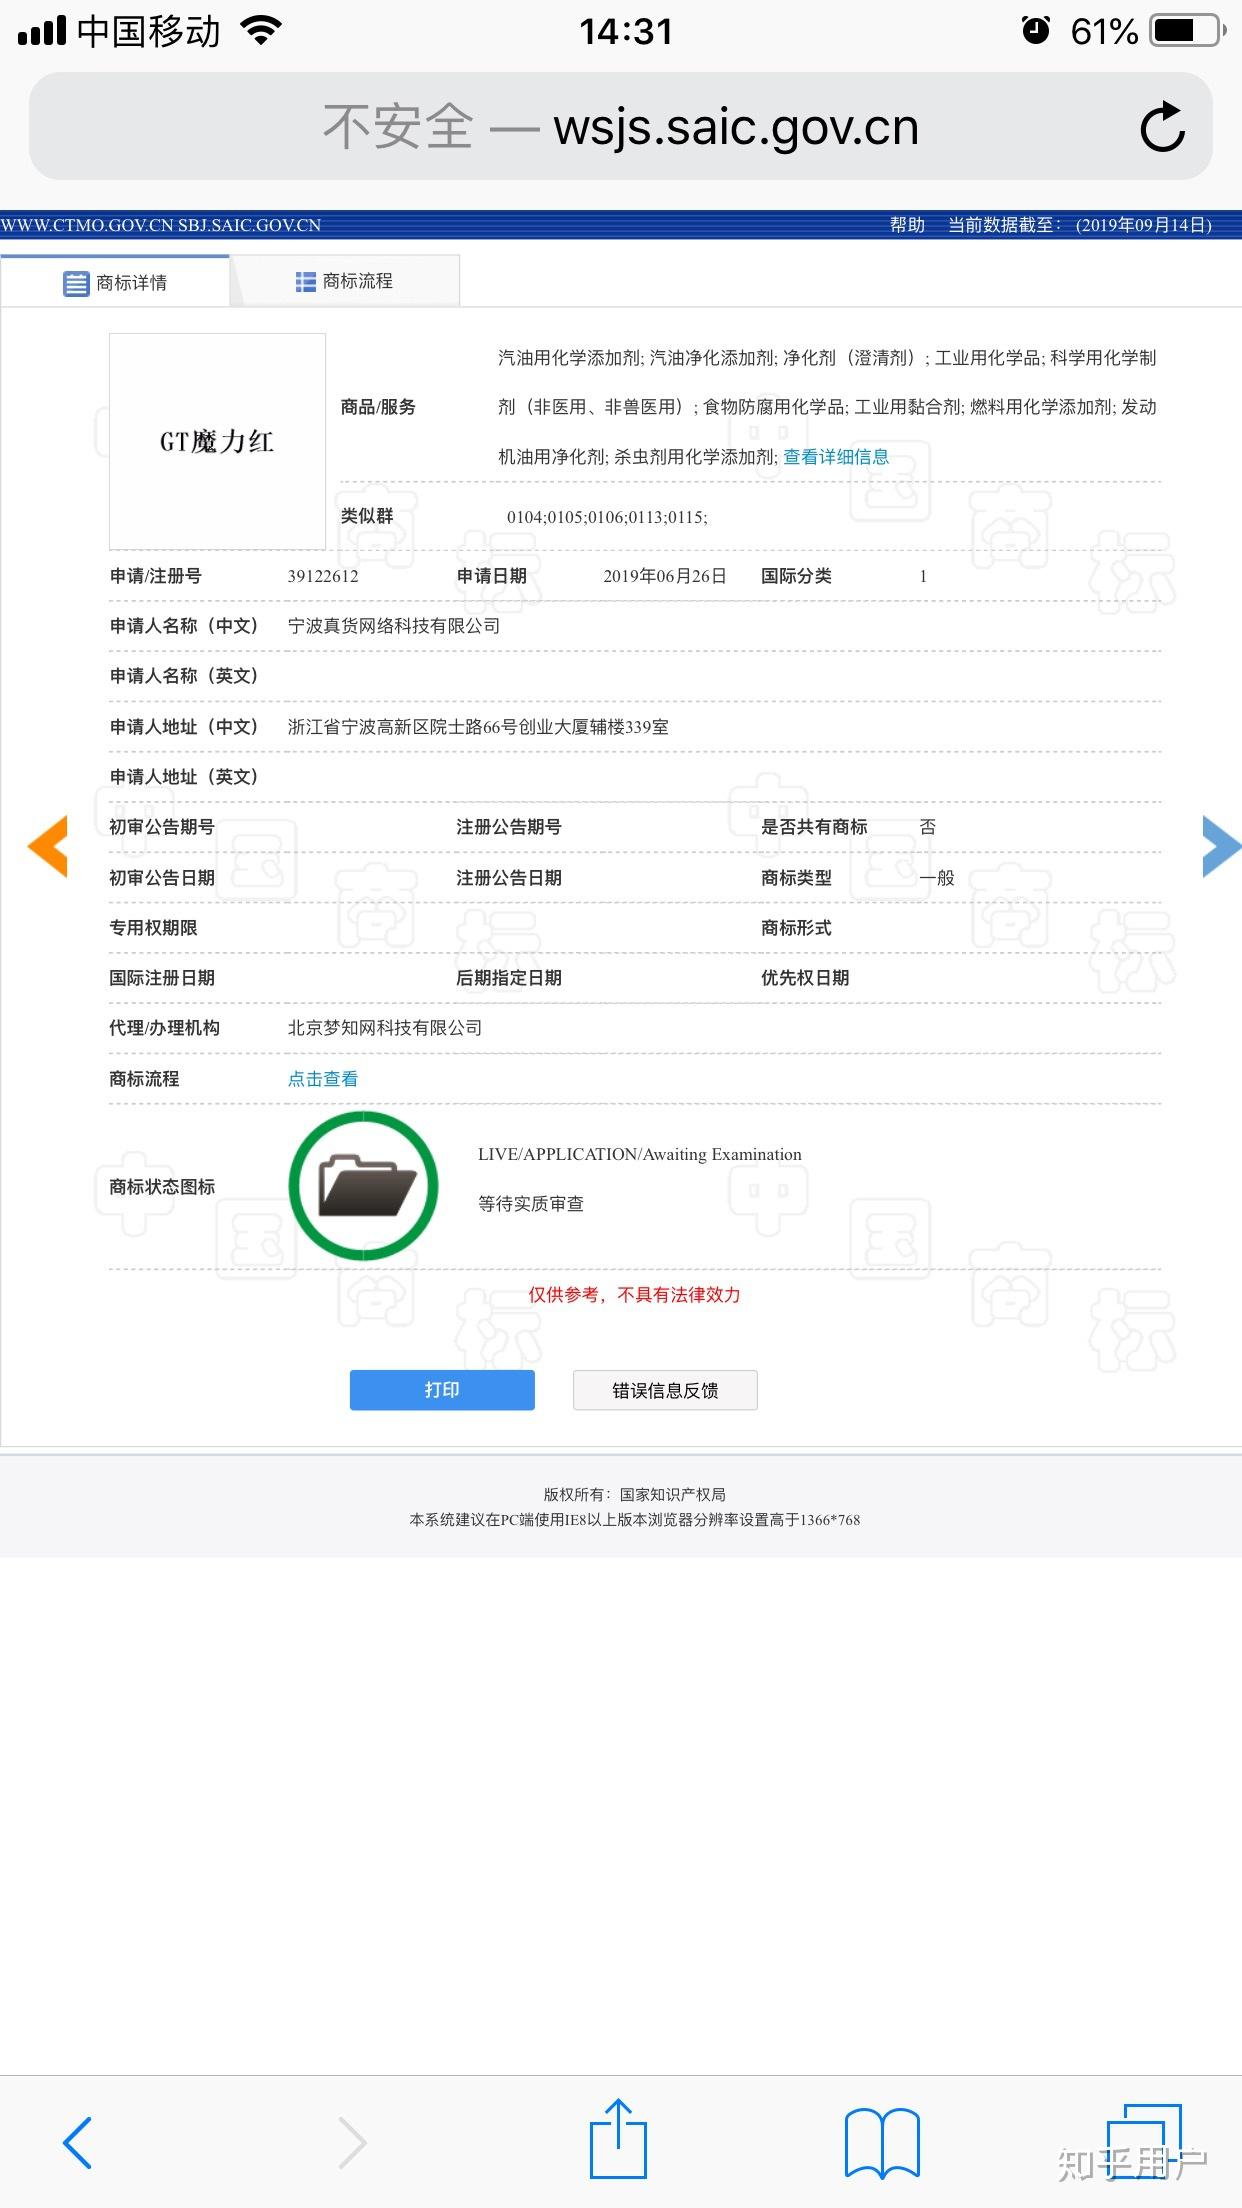This screenshot has width=1242, height=2208.
Task: Tap the red disclaimer 仅供参考，不具有法律效力
Action: tap(634, 1295)
